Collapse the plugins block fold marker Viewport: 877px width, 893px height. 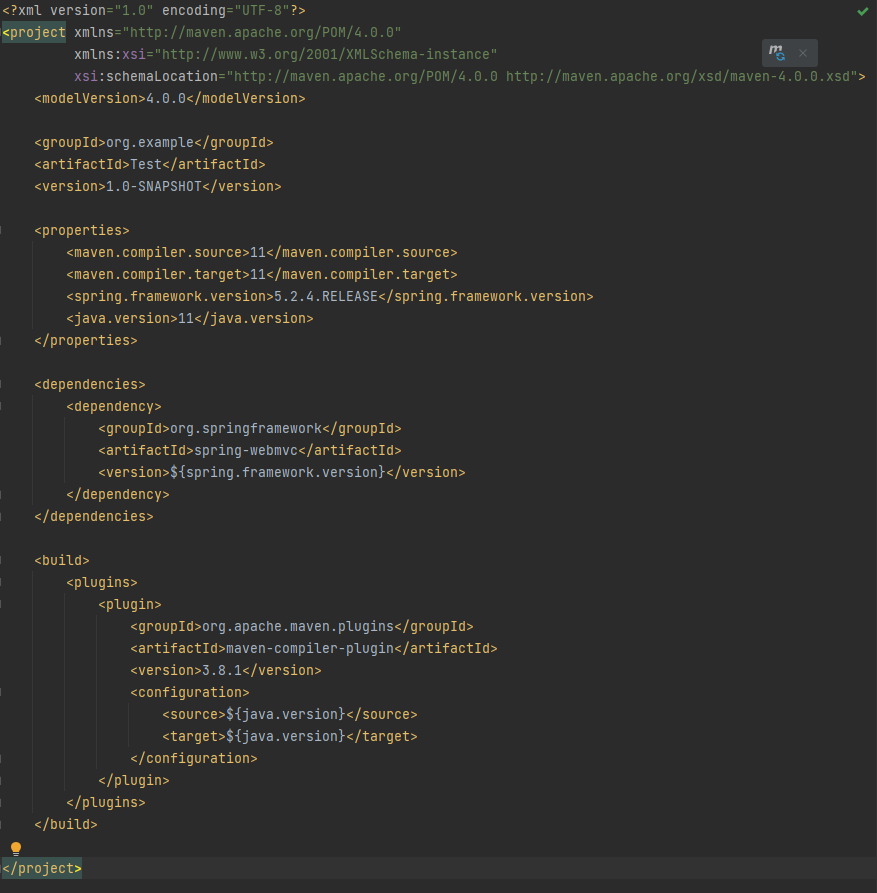click(x=1, y=583)
